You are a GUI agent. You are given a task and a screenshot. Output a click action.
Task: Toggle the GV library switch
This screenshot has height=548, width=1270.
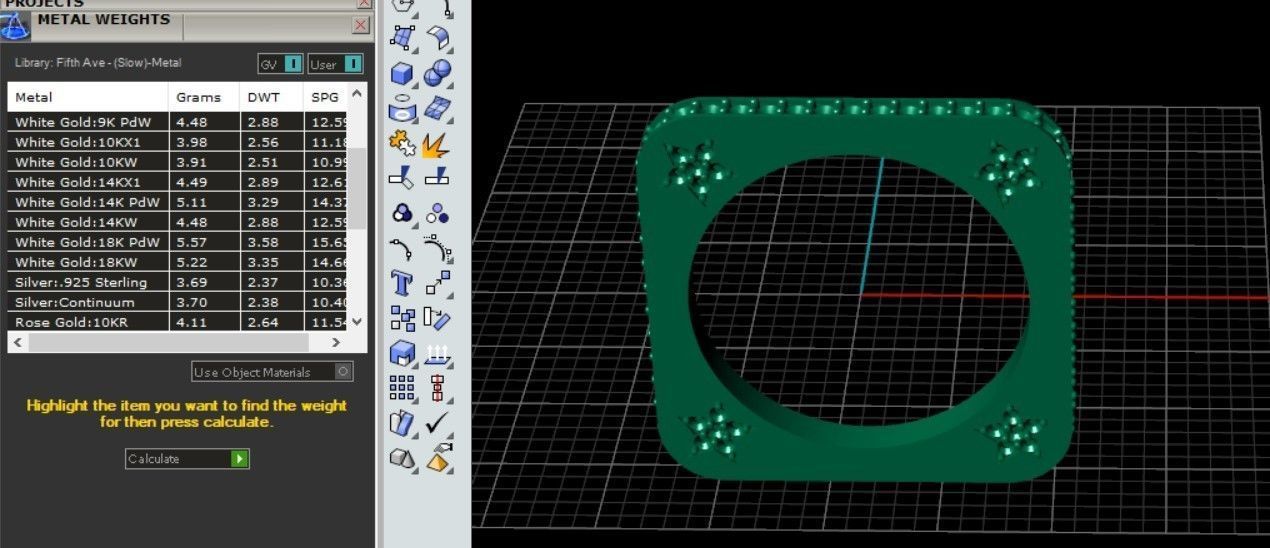(x=280, y=64)
